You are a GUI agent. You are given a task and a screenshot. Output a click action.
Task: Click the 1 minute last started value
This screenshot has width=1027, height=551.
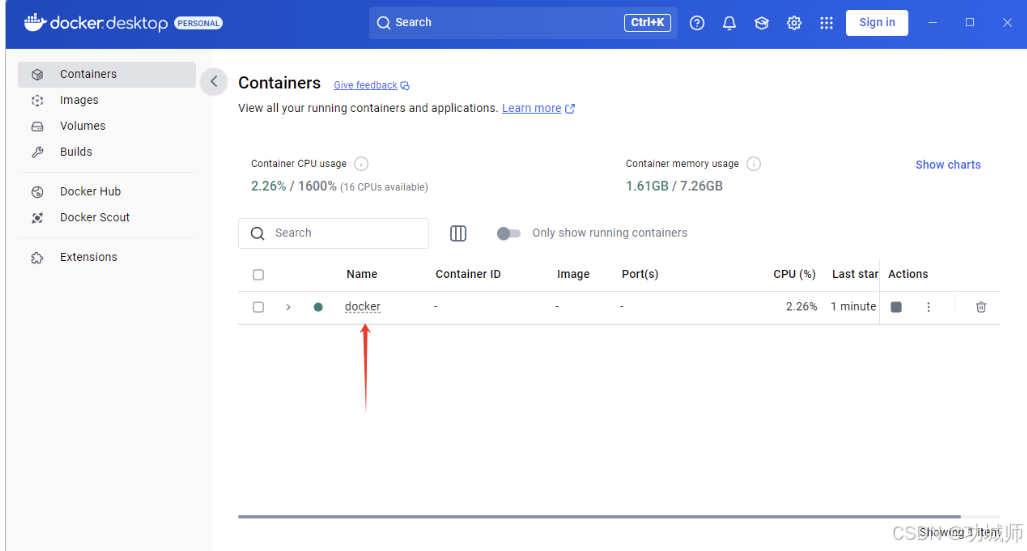[x=853, y=307]
